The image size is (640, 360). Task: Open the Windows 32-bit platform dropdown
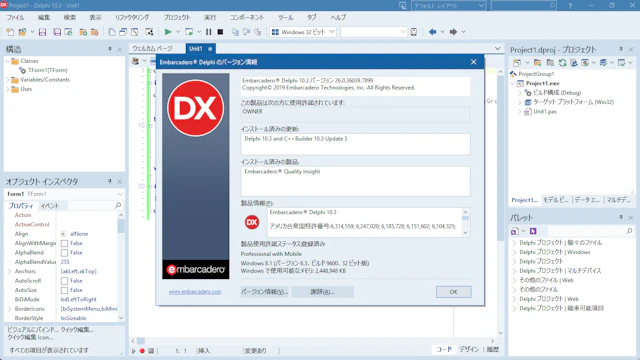(332, 32)
